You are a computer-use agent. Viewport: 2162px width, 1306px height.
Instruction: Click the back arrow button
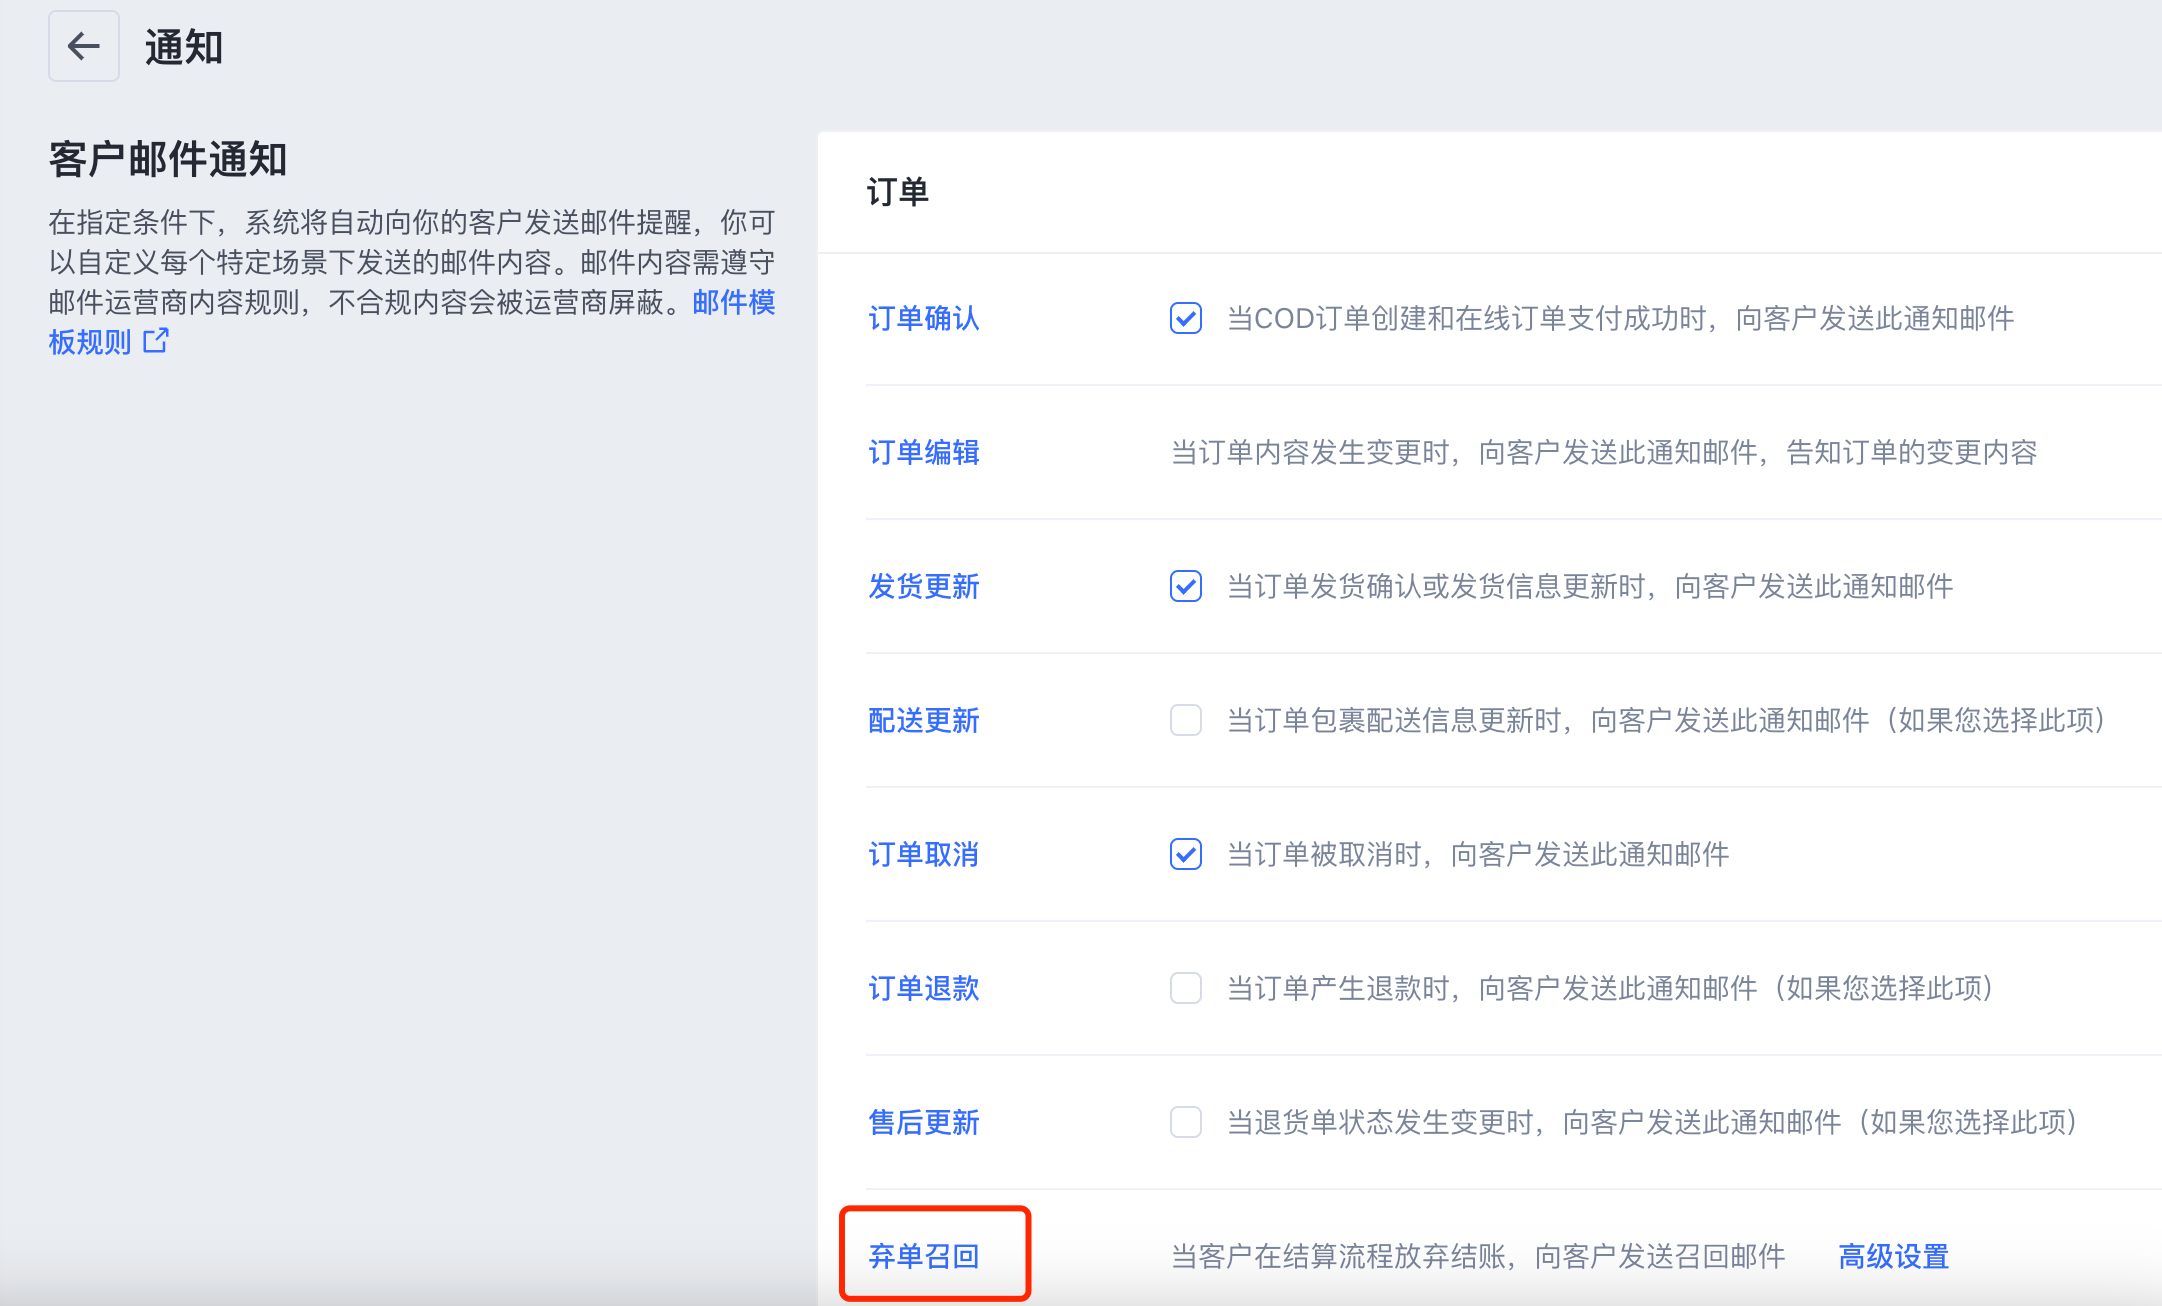(x=84, y=46)
